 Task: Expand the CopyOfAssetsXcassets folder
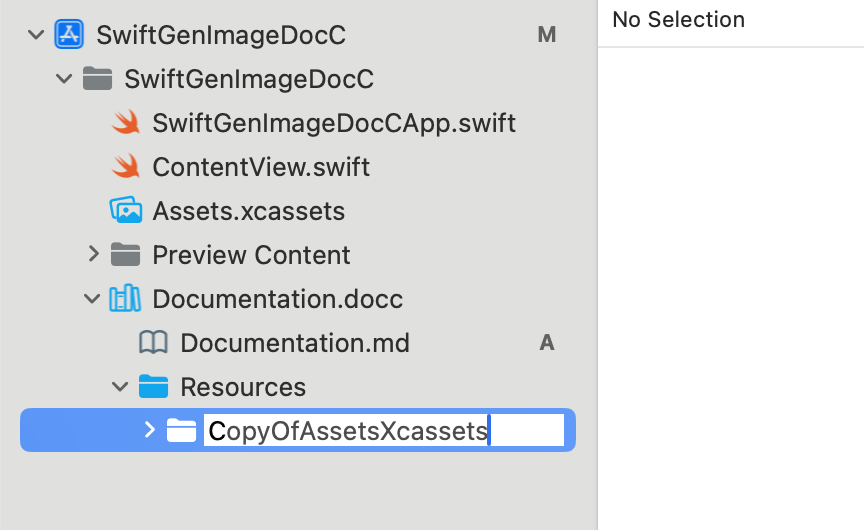pos(149,431)
